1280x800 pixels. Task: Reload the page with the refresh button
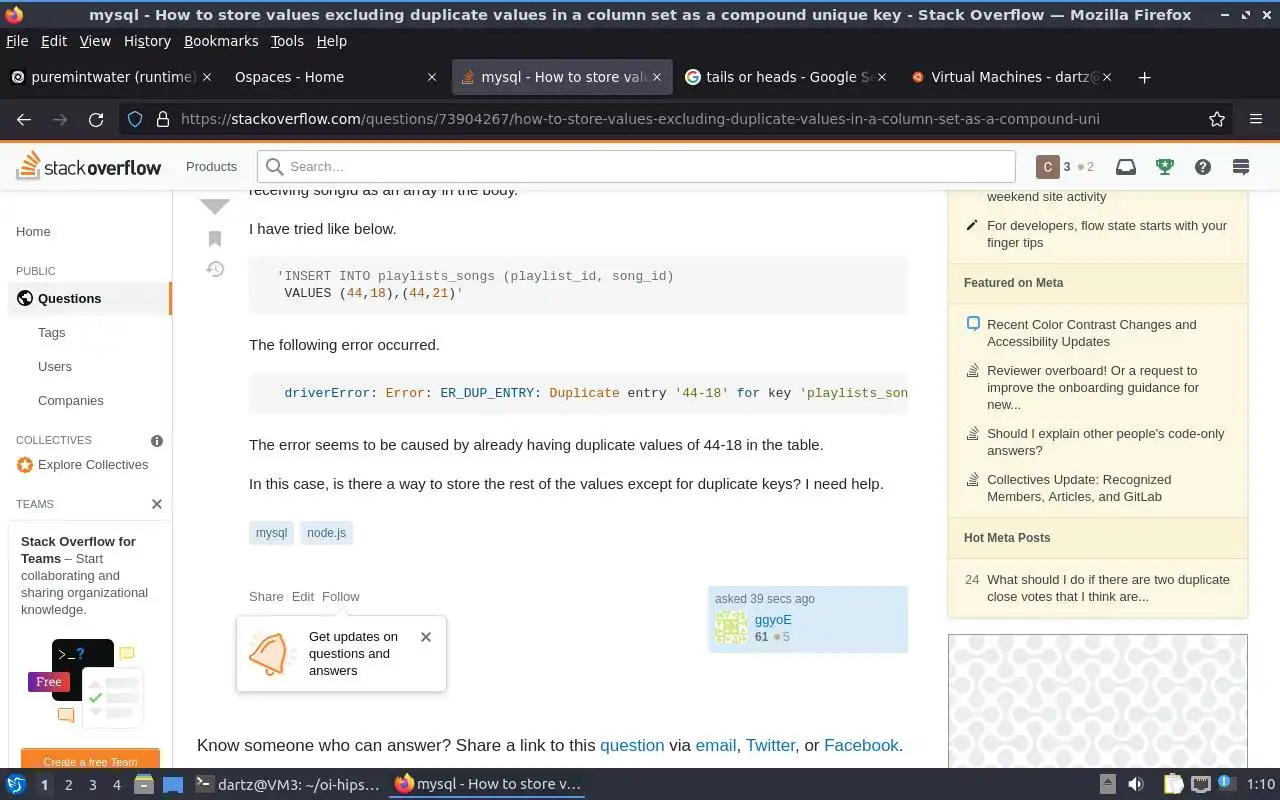point(96,119)
